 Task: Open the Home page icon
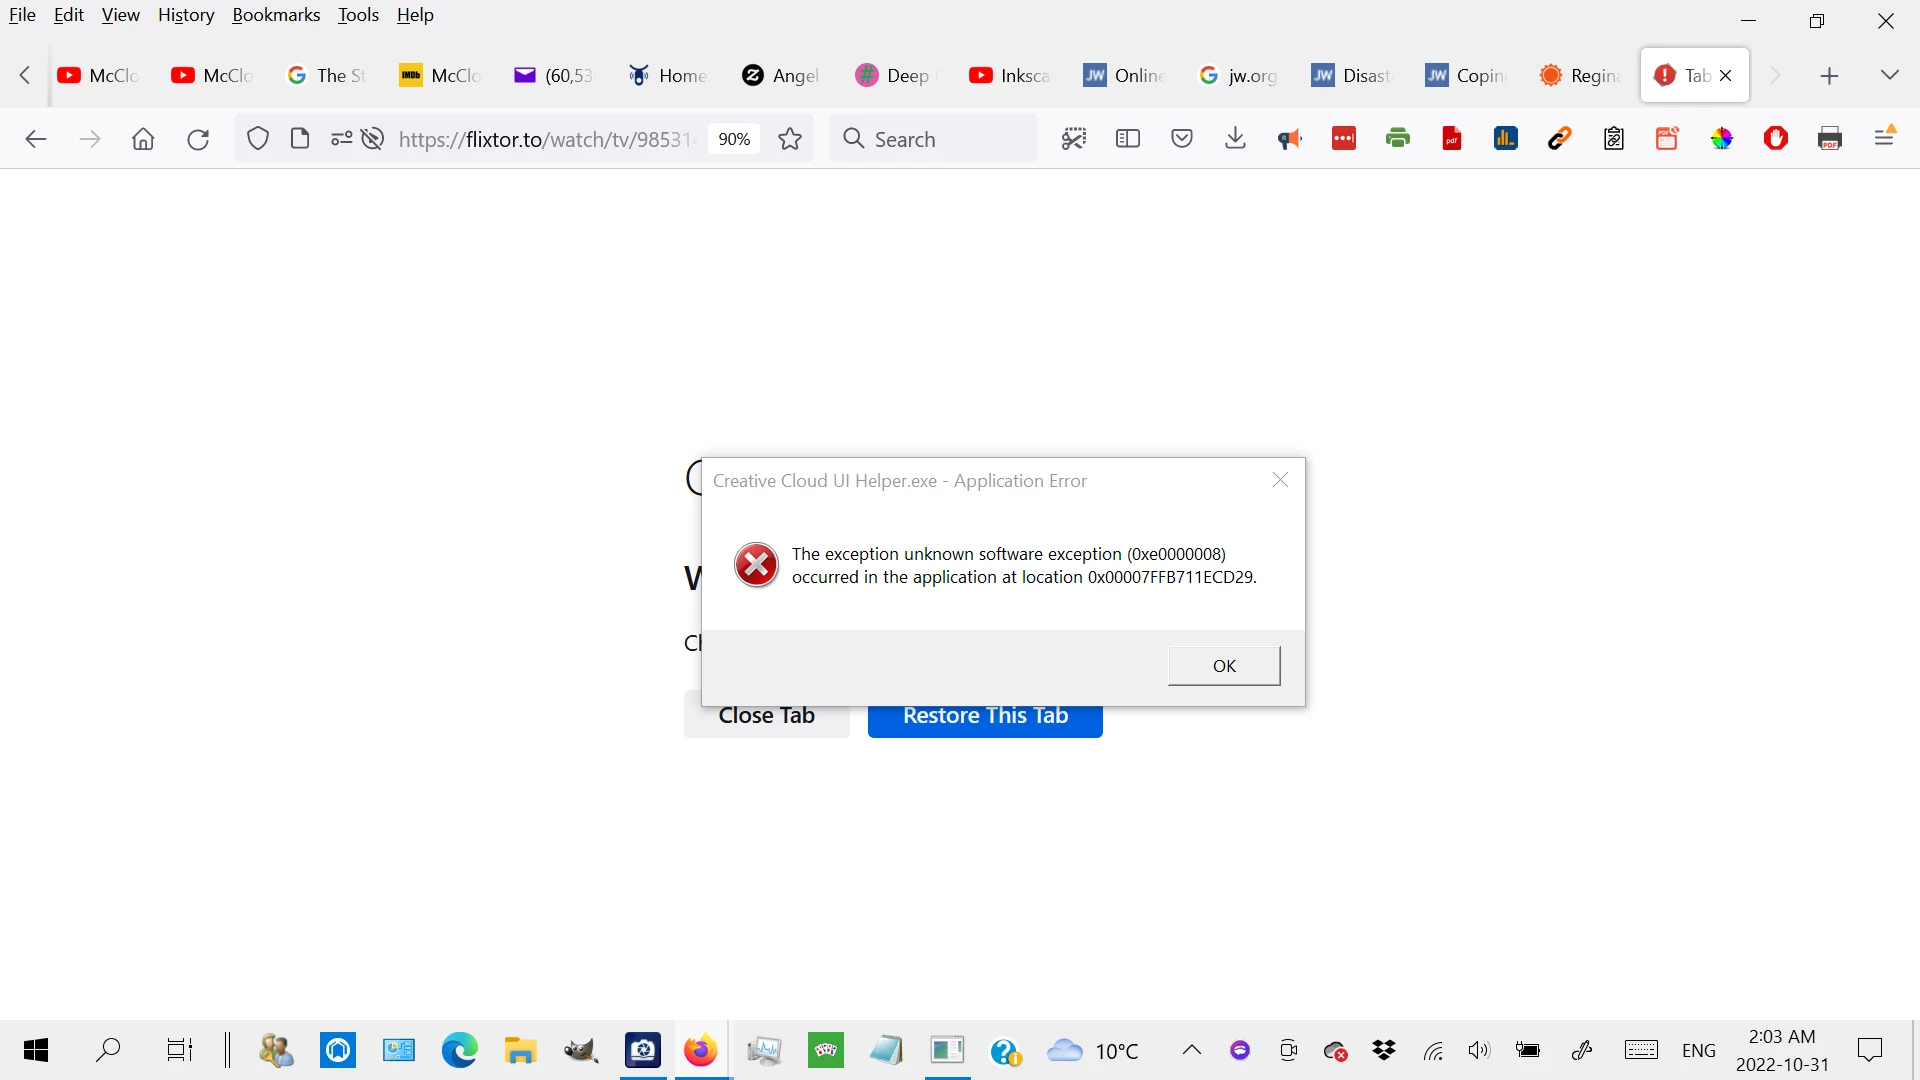[x=143, y=139]
